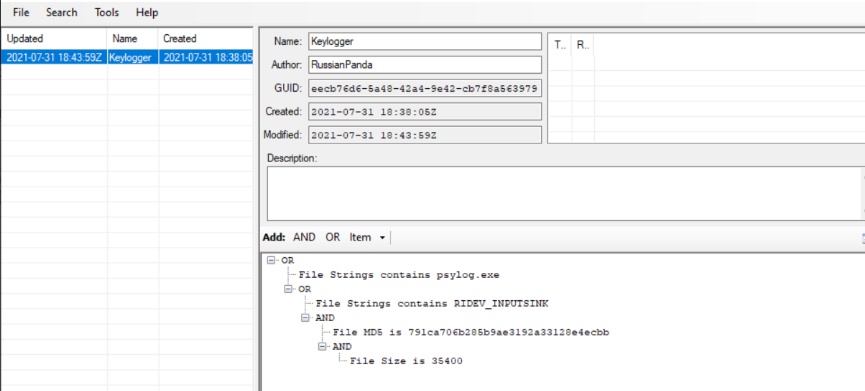The width and height of the screenshot is (865, 391).
Task: Select File Strings contains RIDEV_INPUTSINK item
Action: point(432,303)
